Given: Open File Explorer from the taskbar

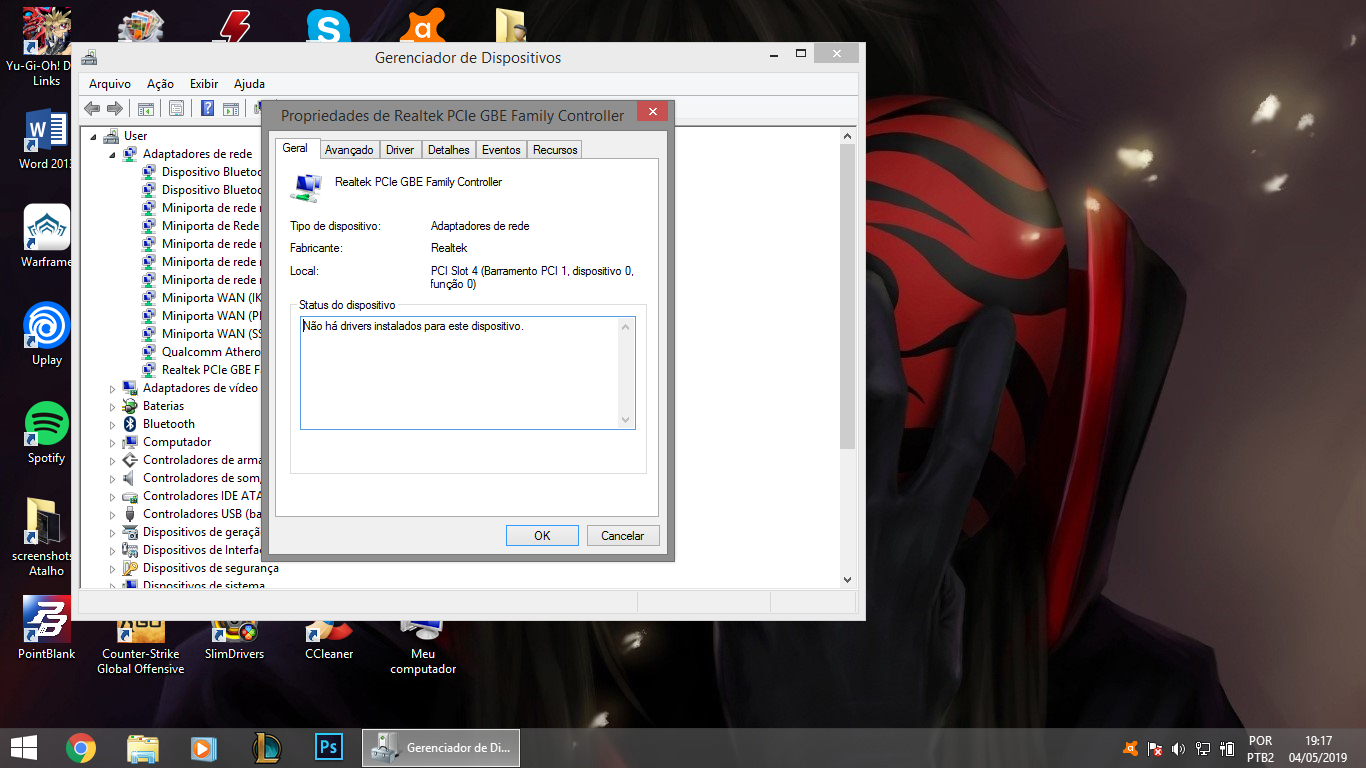Looking at the screenshot, I should (143, 748).
